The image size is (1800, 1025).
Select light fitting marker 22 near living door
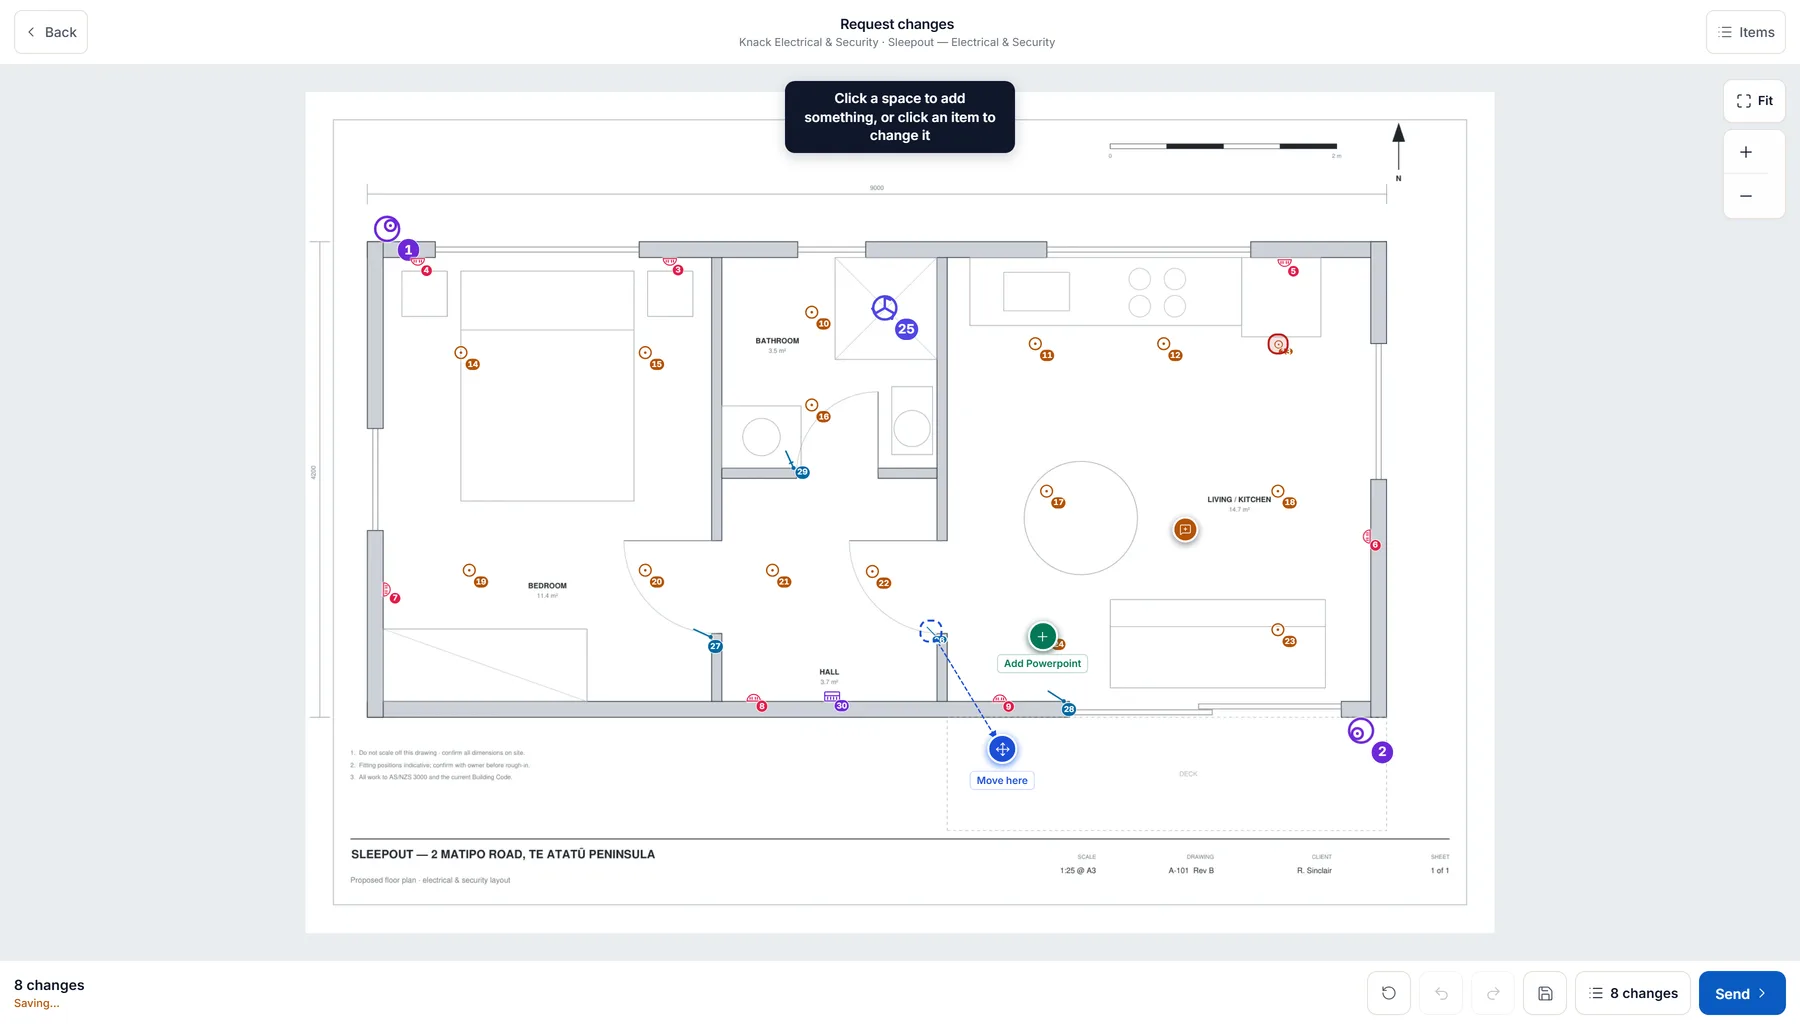click(x=872, y=571)
